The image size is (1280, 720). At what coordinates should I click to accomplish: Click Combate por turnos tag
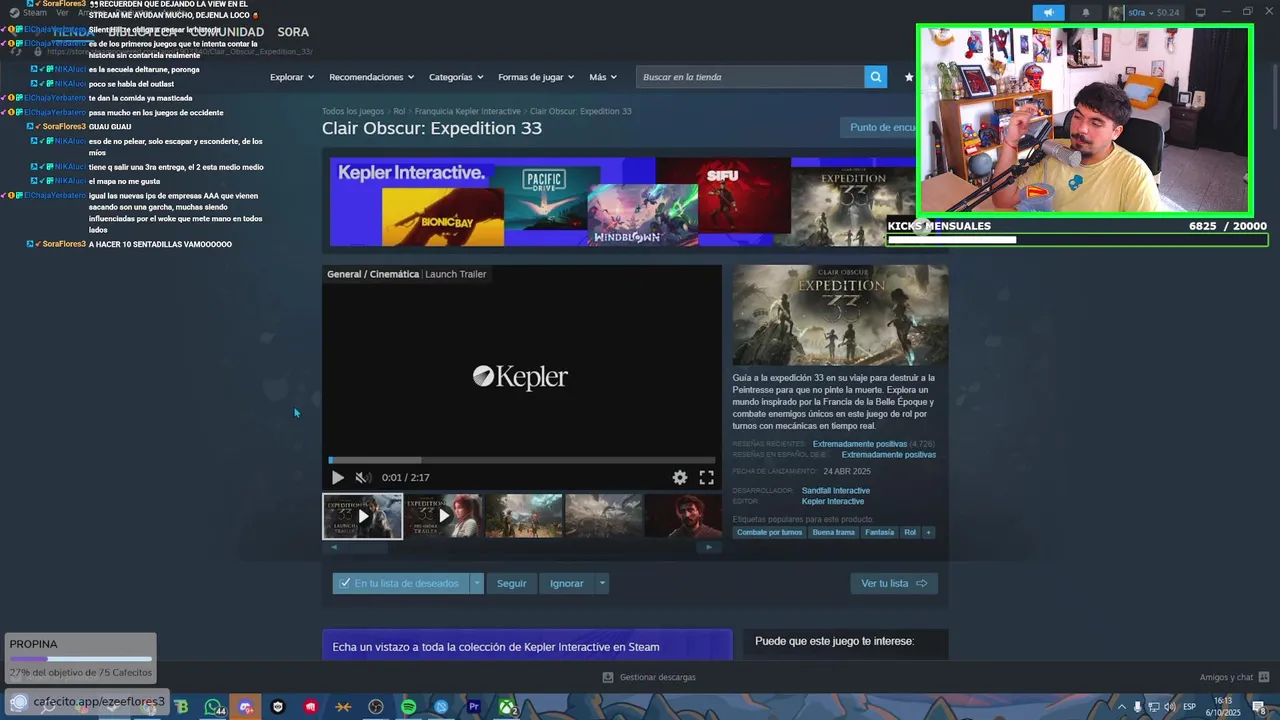[769, 532]
